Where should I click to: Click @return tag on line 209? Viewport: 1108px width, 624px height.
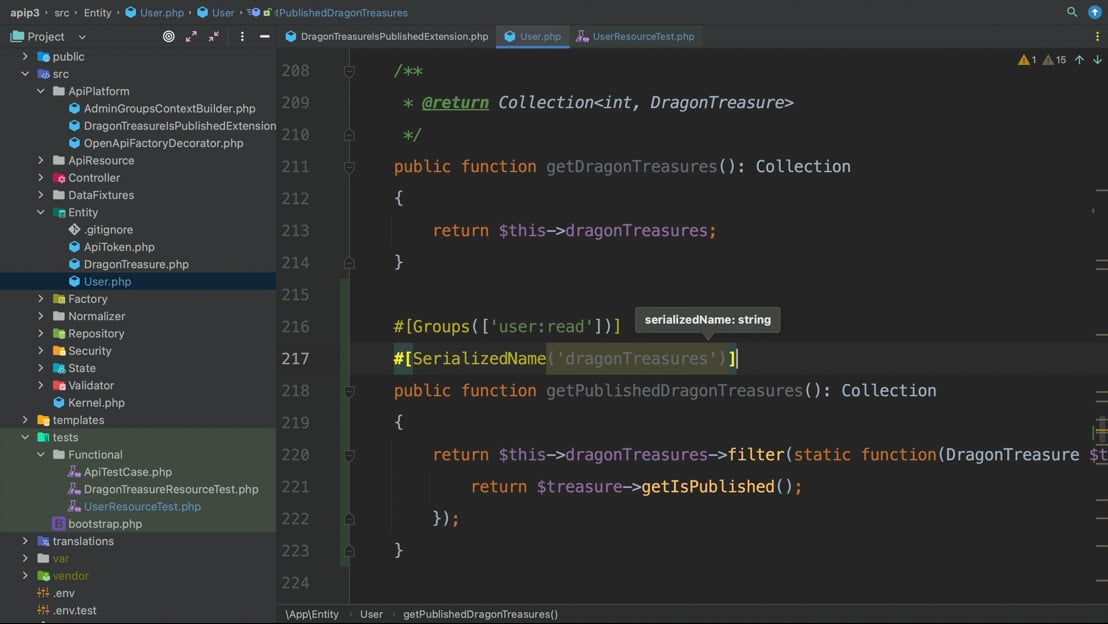click(x=455, y=103)
